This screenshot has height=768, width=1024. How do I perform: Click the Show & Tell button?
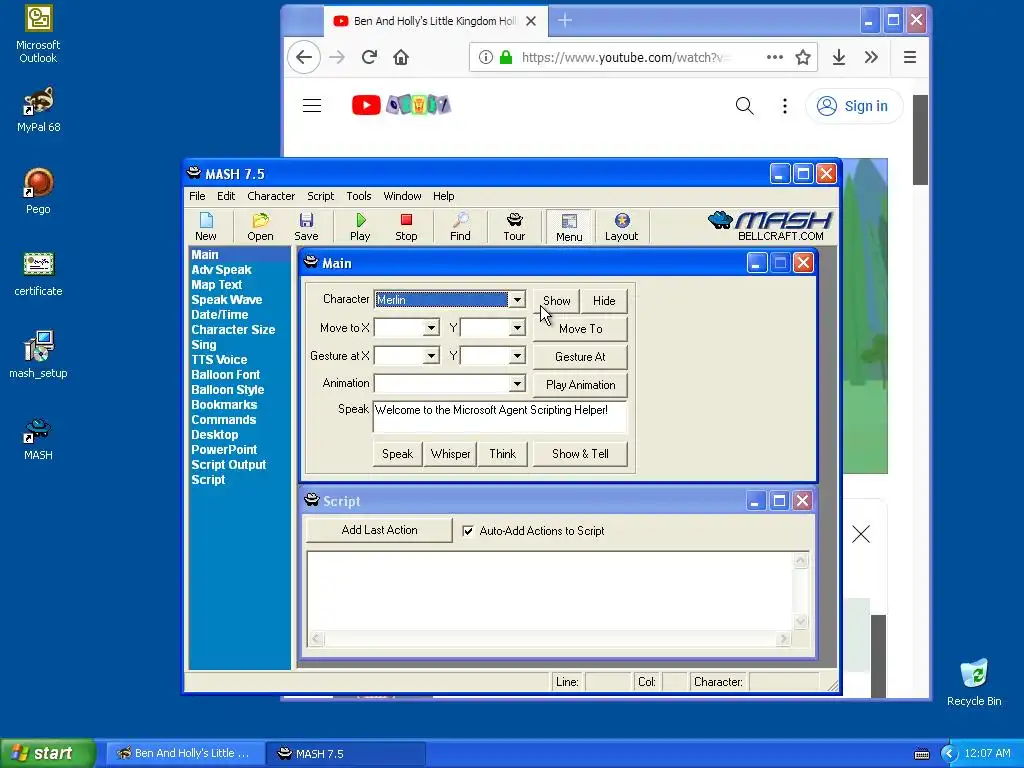pos(581,454)
